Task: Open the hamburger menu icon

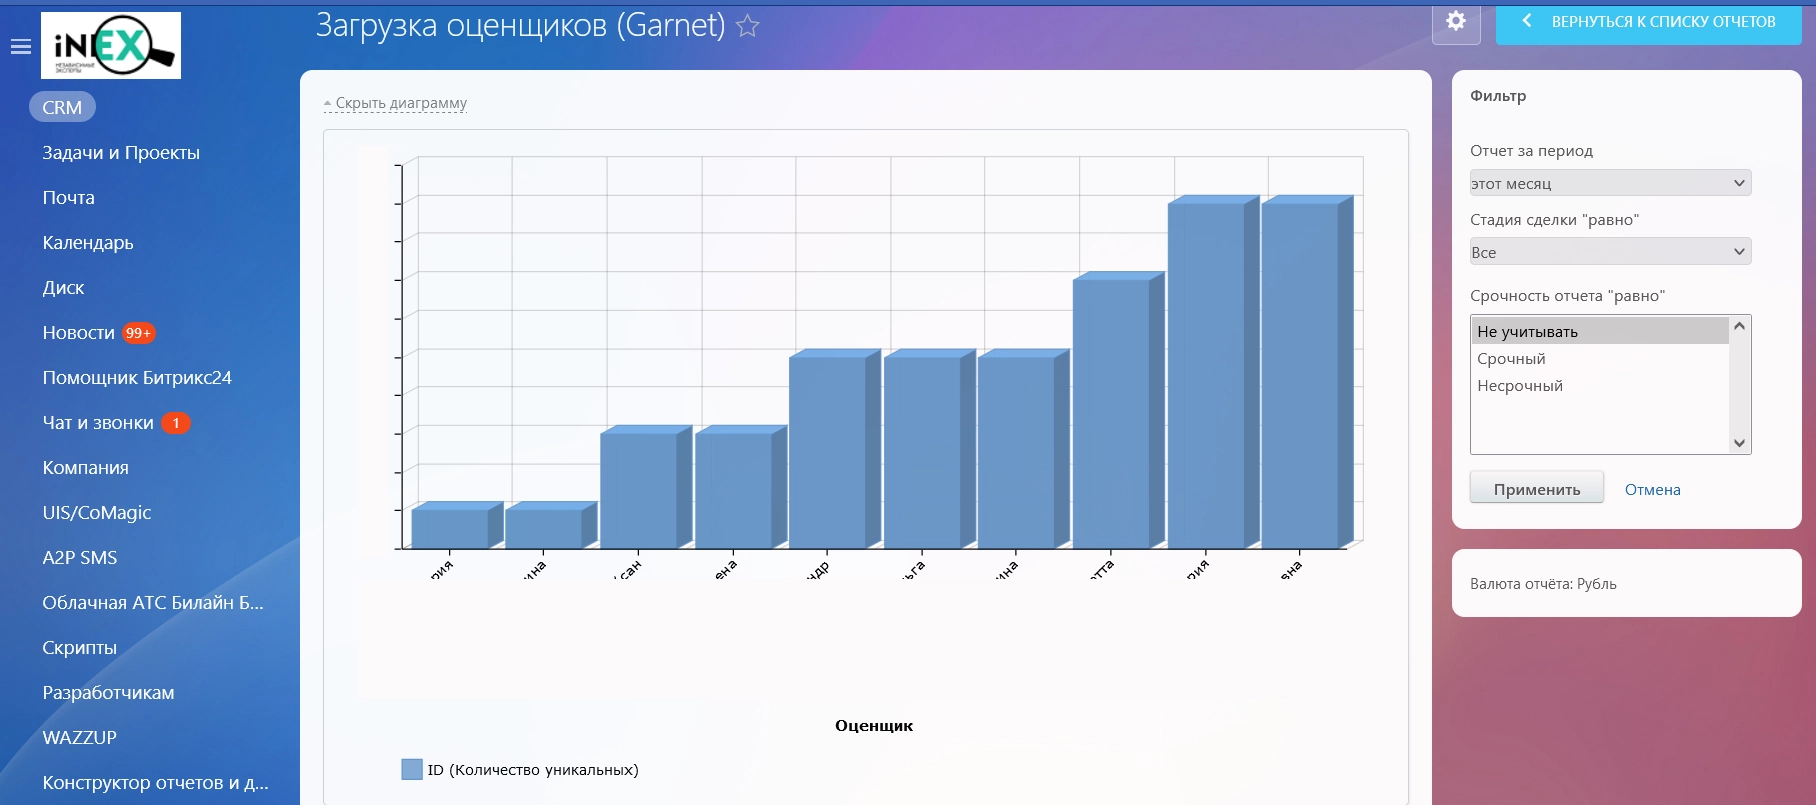Action: (x=21, y=46)
